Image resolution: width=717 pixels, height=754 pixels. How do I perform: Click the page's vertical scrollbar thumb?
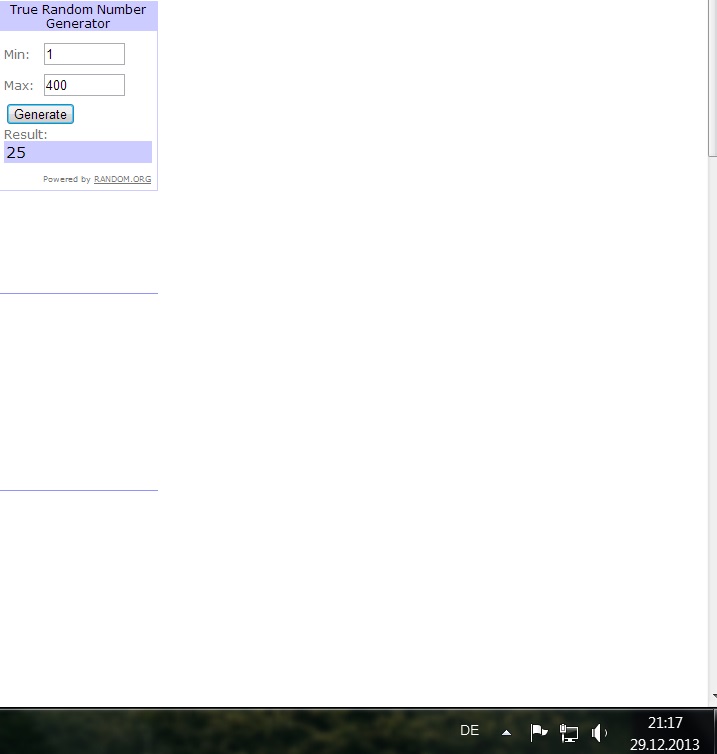tap(712, 80)
